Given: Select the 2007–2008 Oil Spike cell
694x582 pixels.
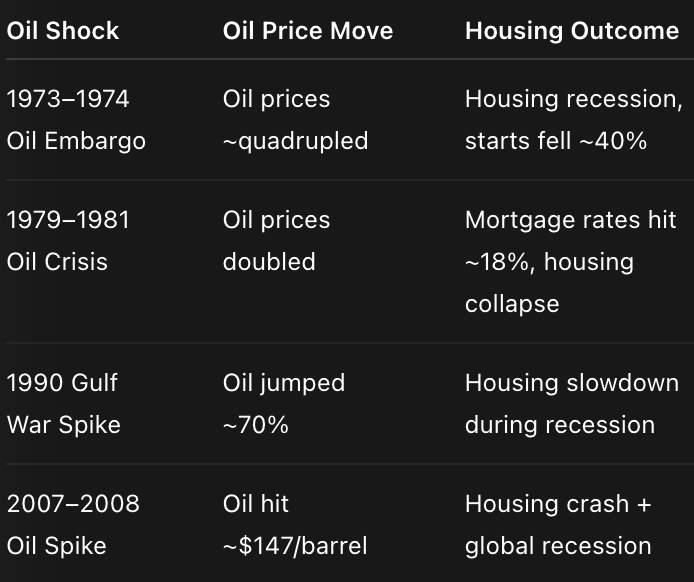Looking at the screenshot, I should (x=73, y=525).
